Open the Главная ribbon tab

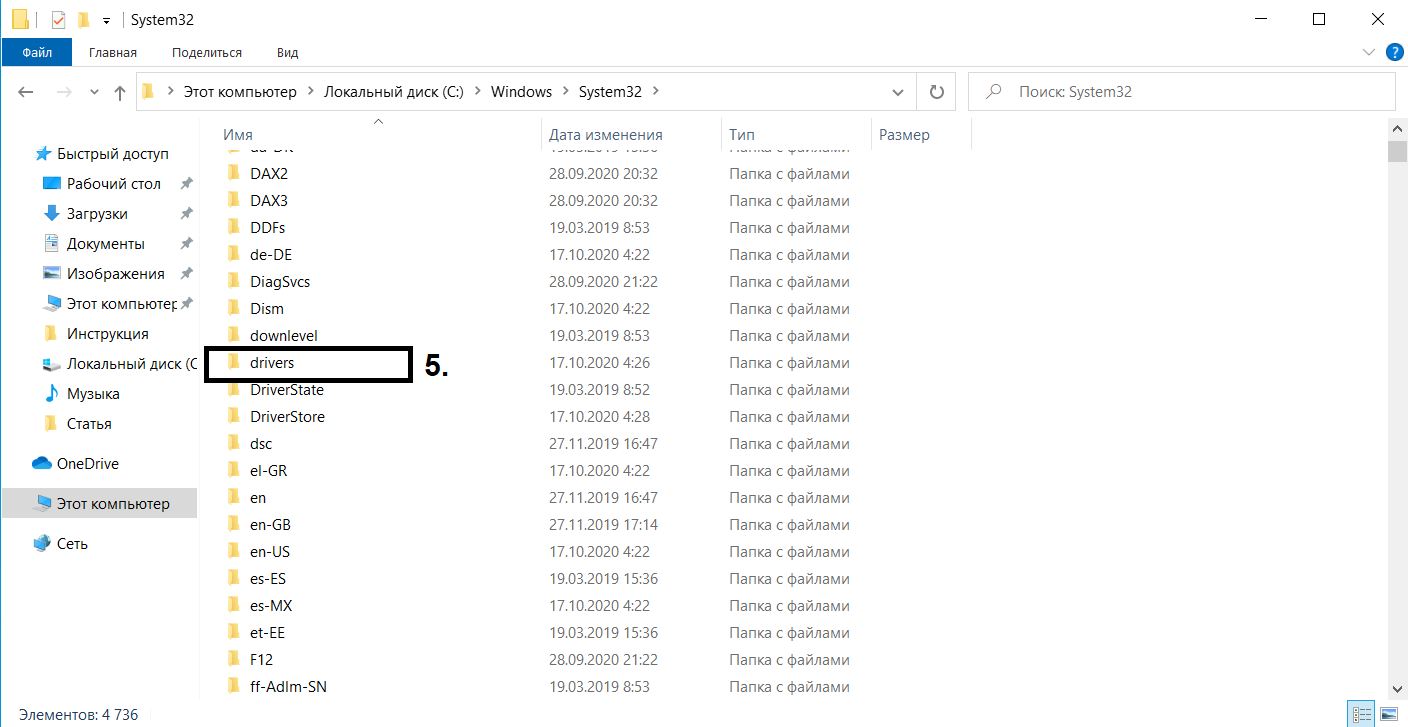pyautogui.click(x=113, y=52)
